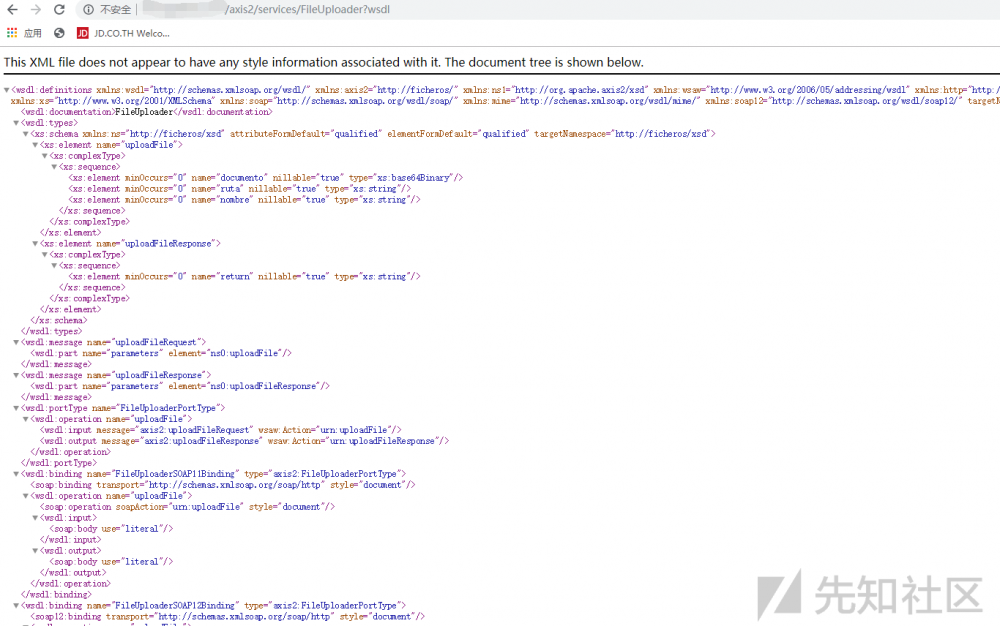Collapse wsdl:binding FileUploaderSOAP12Binding node
Viewport: 1000px width, 626px height.
tap(17, 606)
